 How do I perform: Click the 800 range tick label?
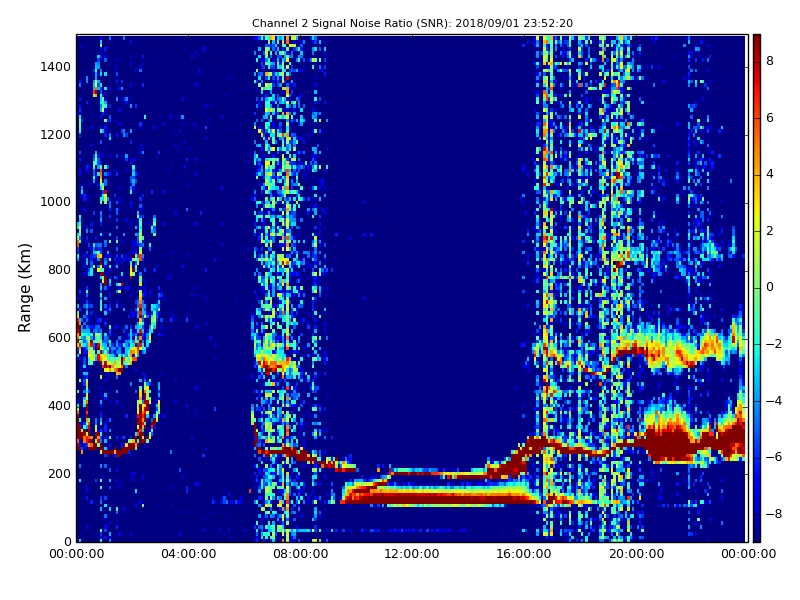[59, 270]
